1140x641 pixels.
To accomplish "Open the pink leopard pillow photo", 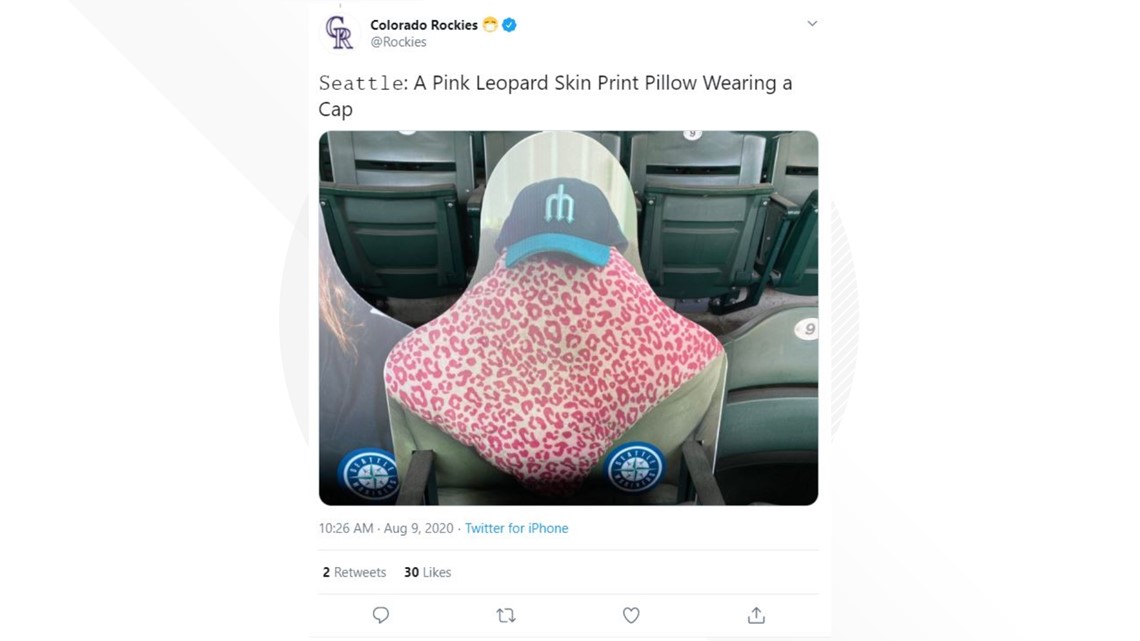I will click(569, 318).
